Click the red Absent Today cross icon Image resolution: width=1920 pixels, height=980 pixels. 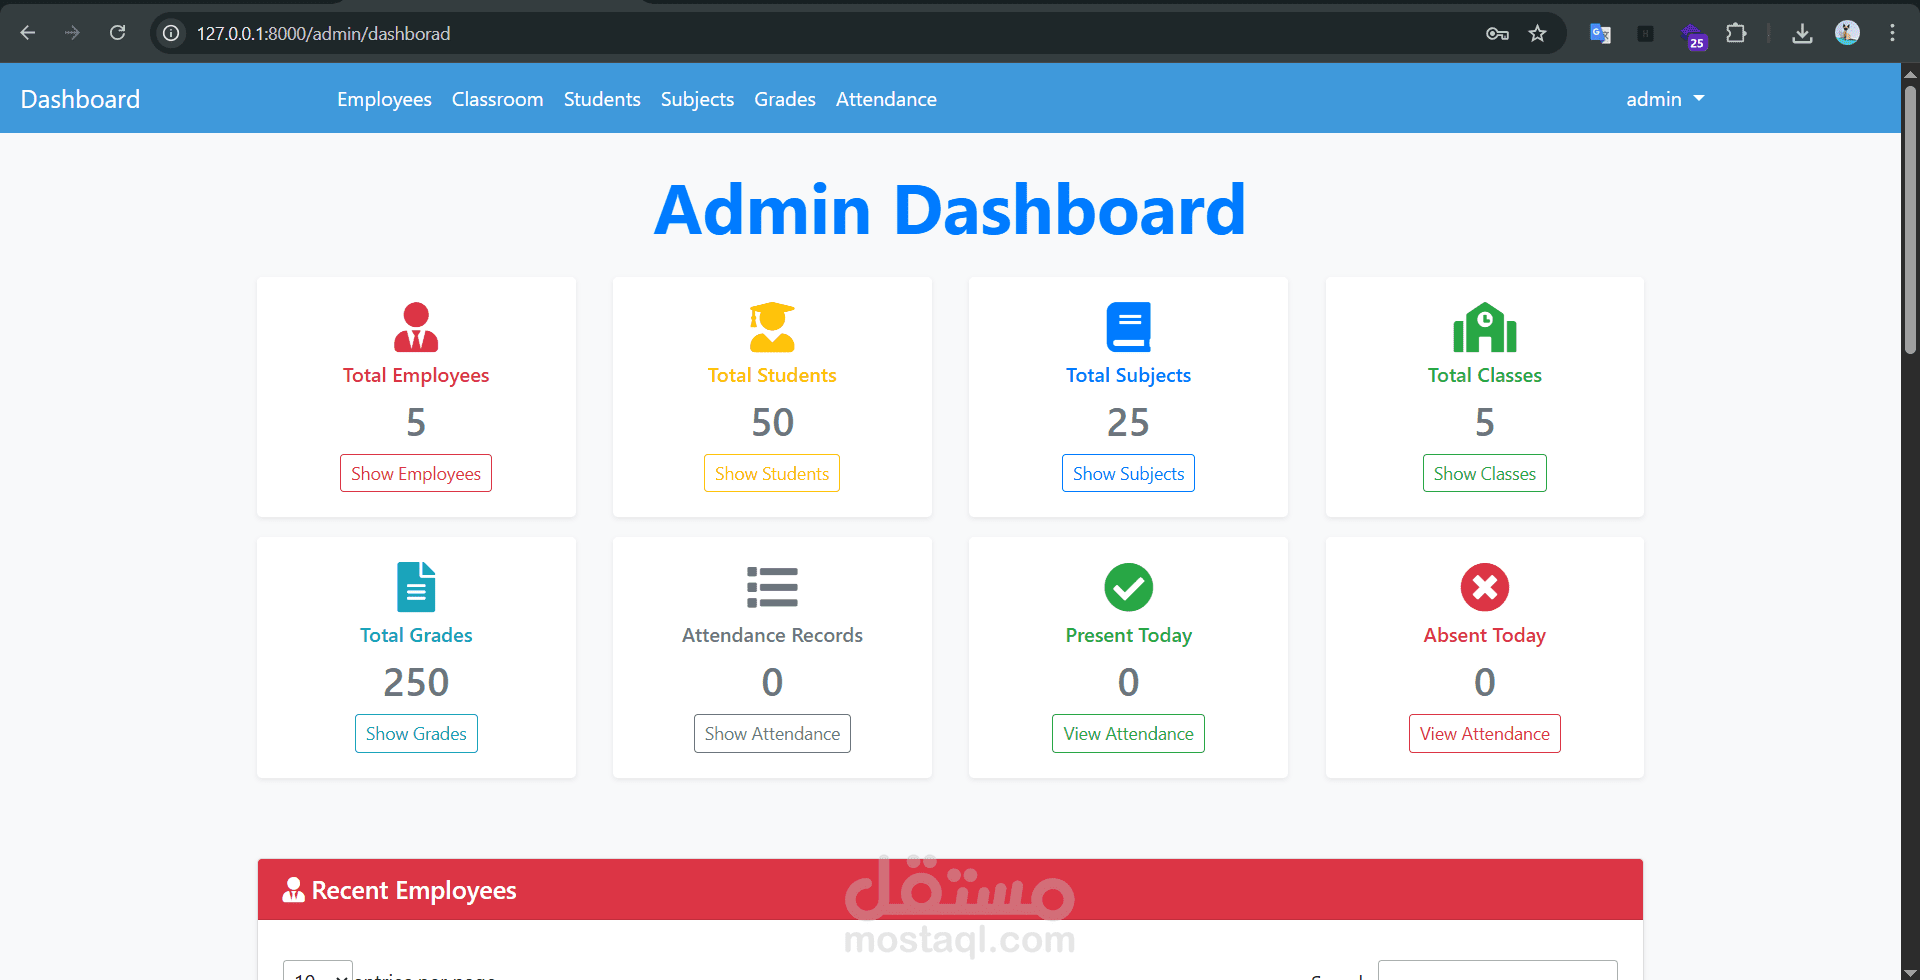coord(1484,587)
